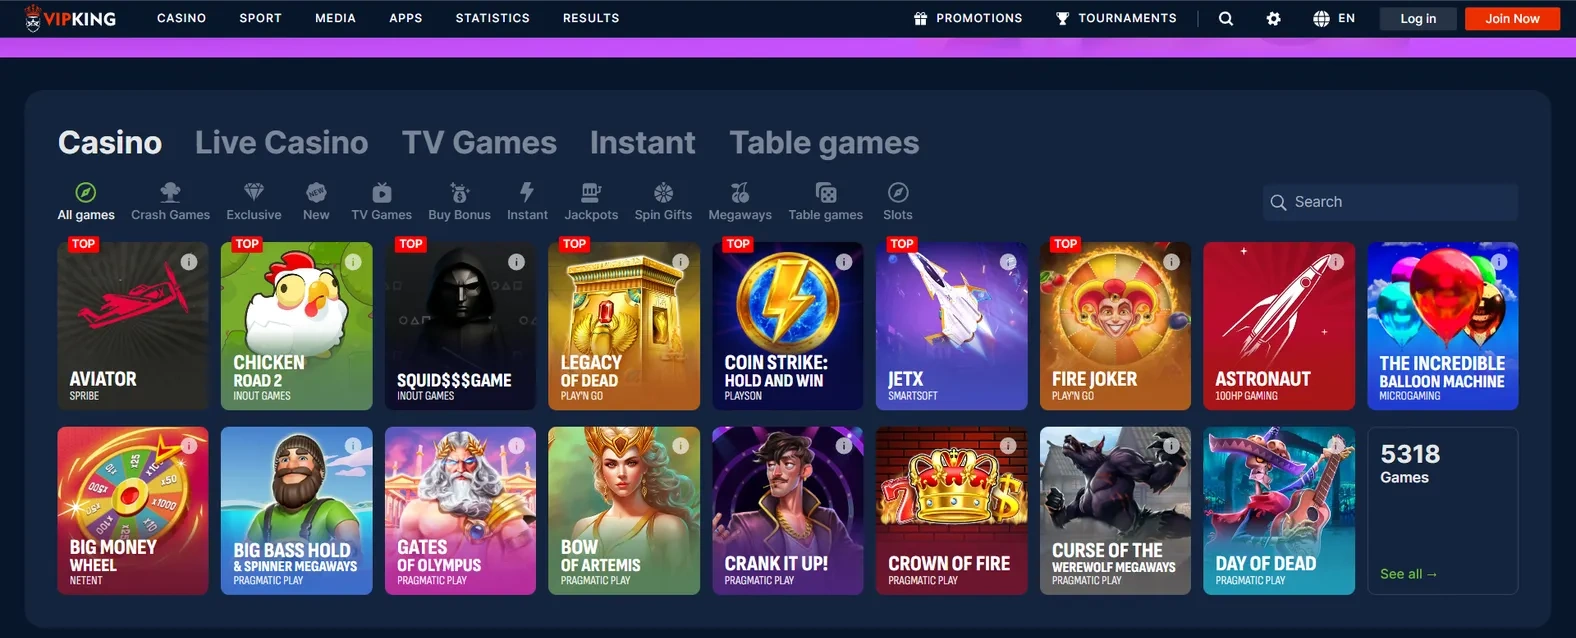The height and width of the screenshot is (638, 1576).
Task: Click the Log in button
Action: 1418,18
